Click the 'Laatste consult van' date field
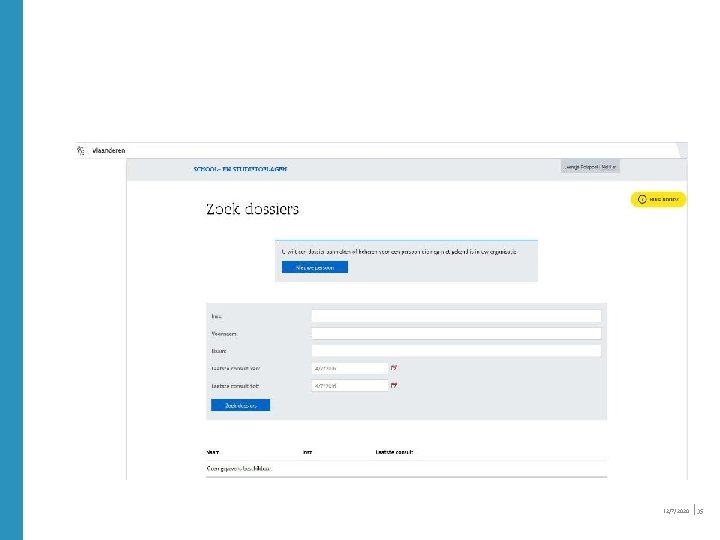This screenshot has height=540, width=720. point(350,368)
